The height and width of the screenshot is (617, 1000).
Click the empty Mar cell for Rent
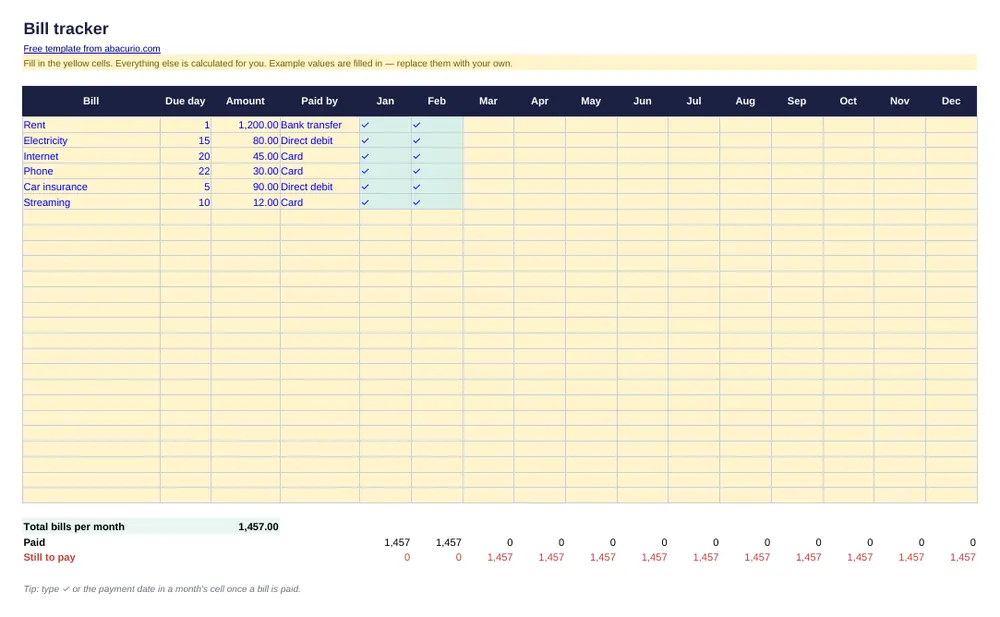(489, 125)
